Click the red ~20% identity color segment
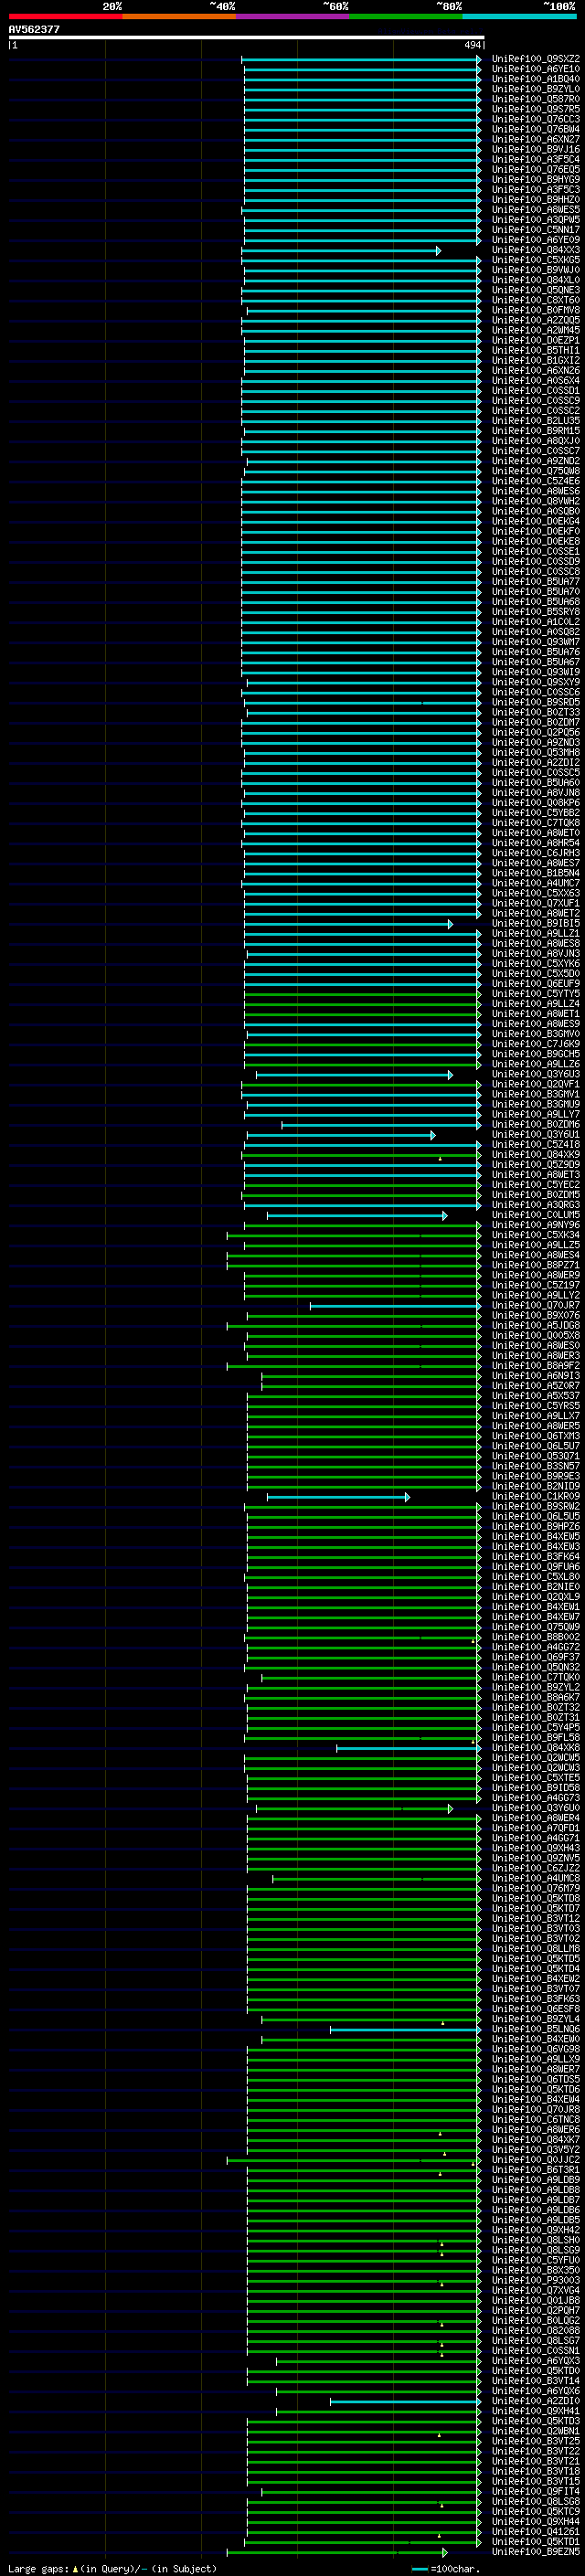 [66, 16]
